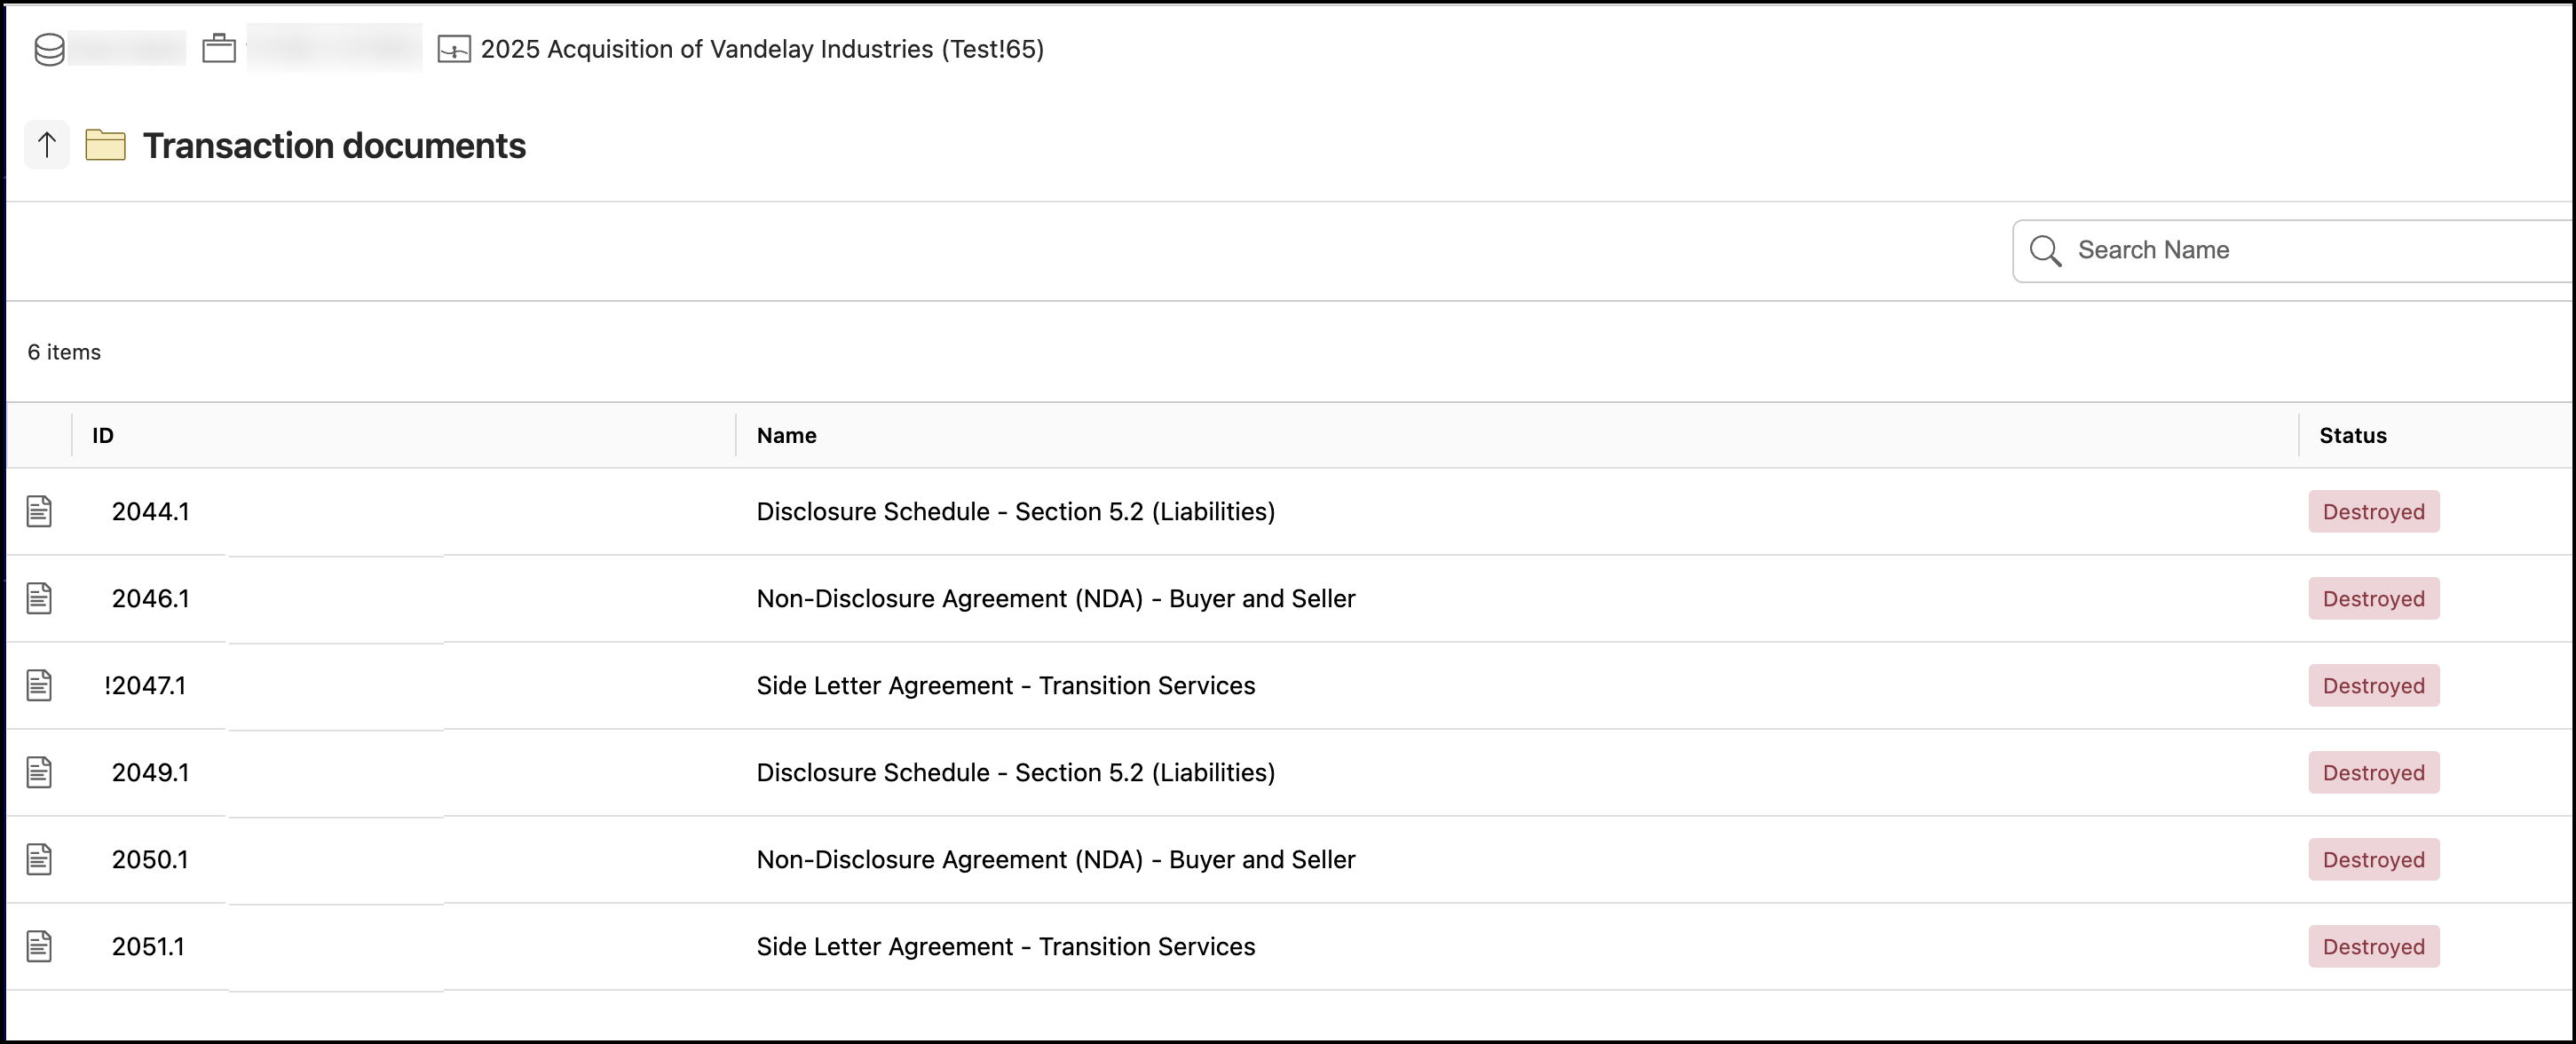Click the workspace icon before Vandelay title

click(454, 49)
